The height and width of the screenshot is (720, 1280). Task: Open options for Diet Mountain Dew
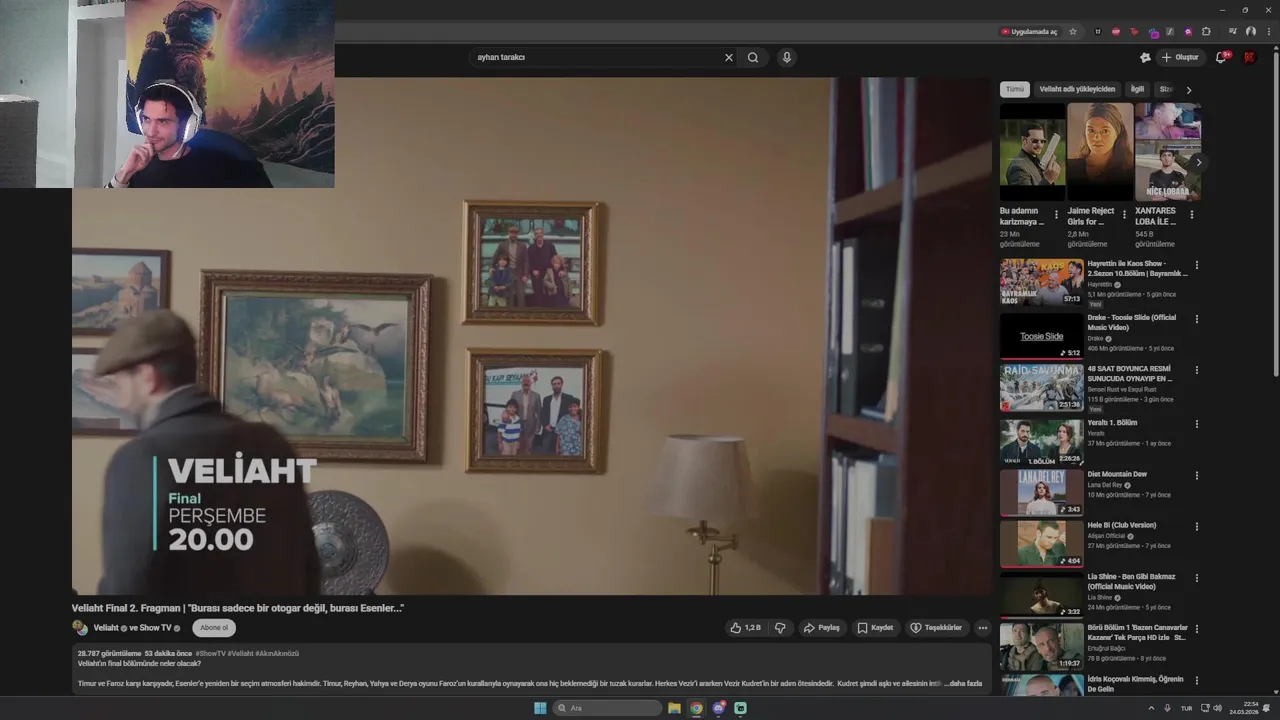pos(1197,475)
